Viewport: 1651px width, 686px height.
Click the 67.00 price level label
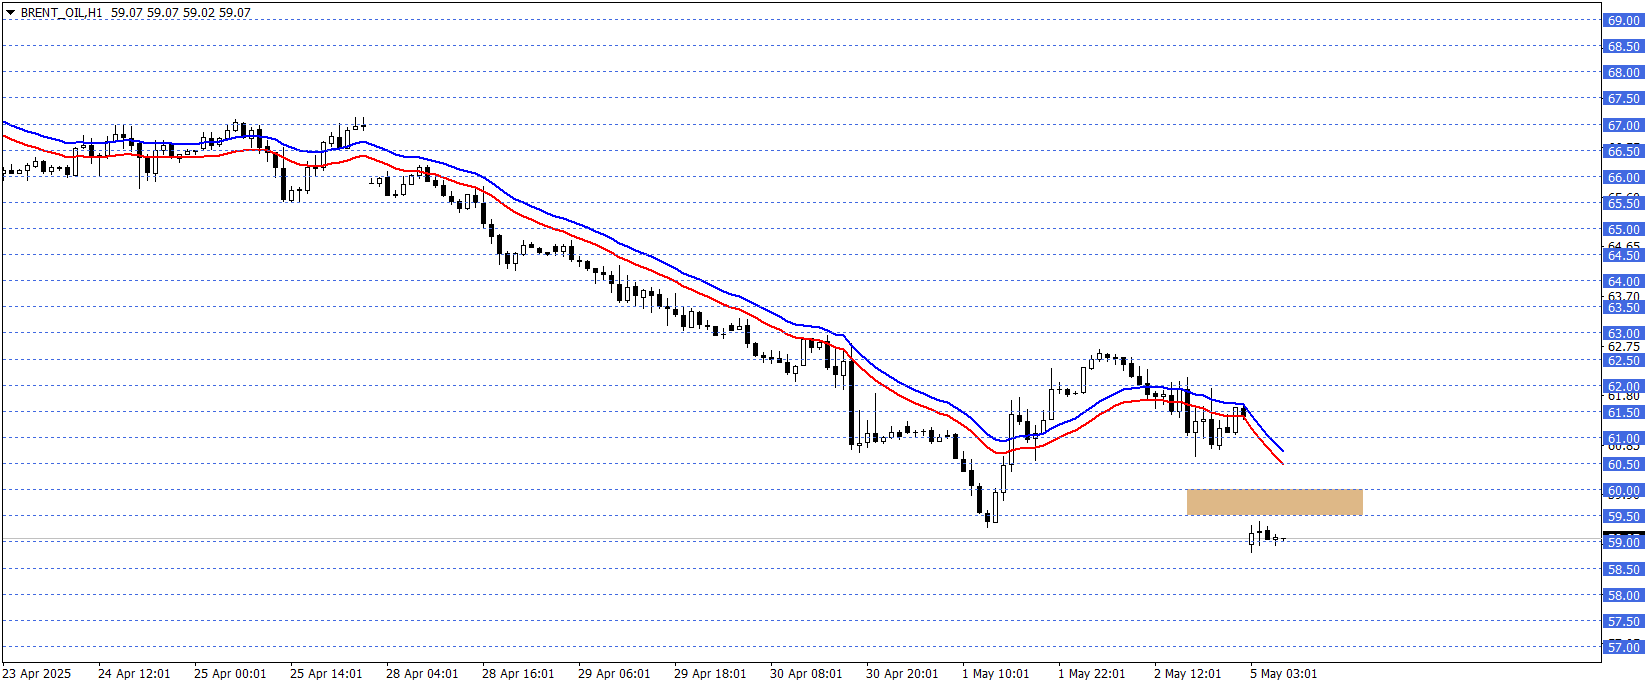[x=1623, y=125]
